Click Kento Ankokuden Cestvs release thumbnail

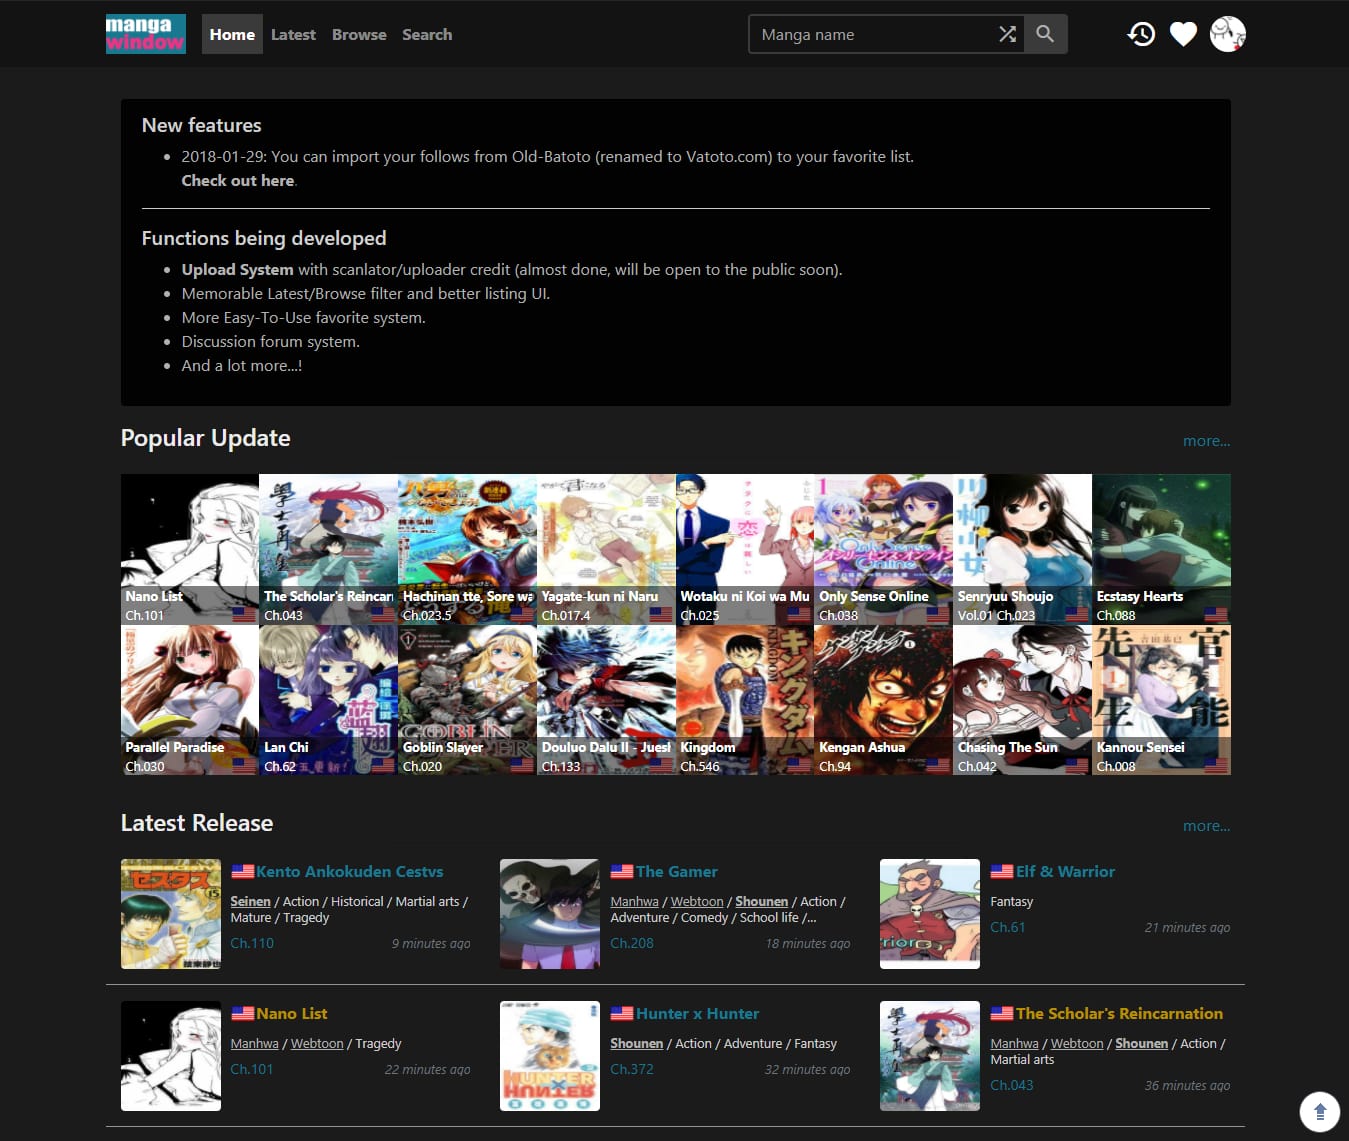171,914
